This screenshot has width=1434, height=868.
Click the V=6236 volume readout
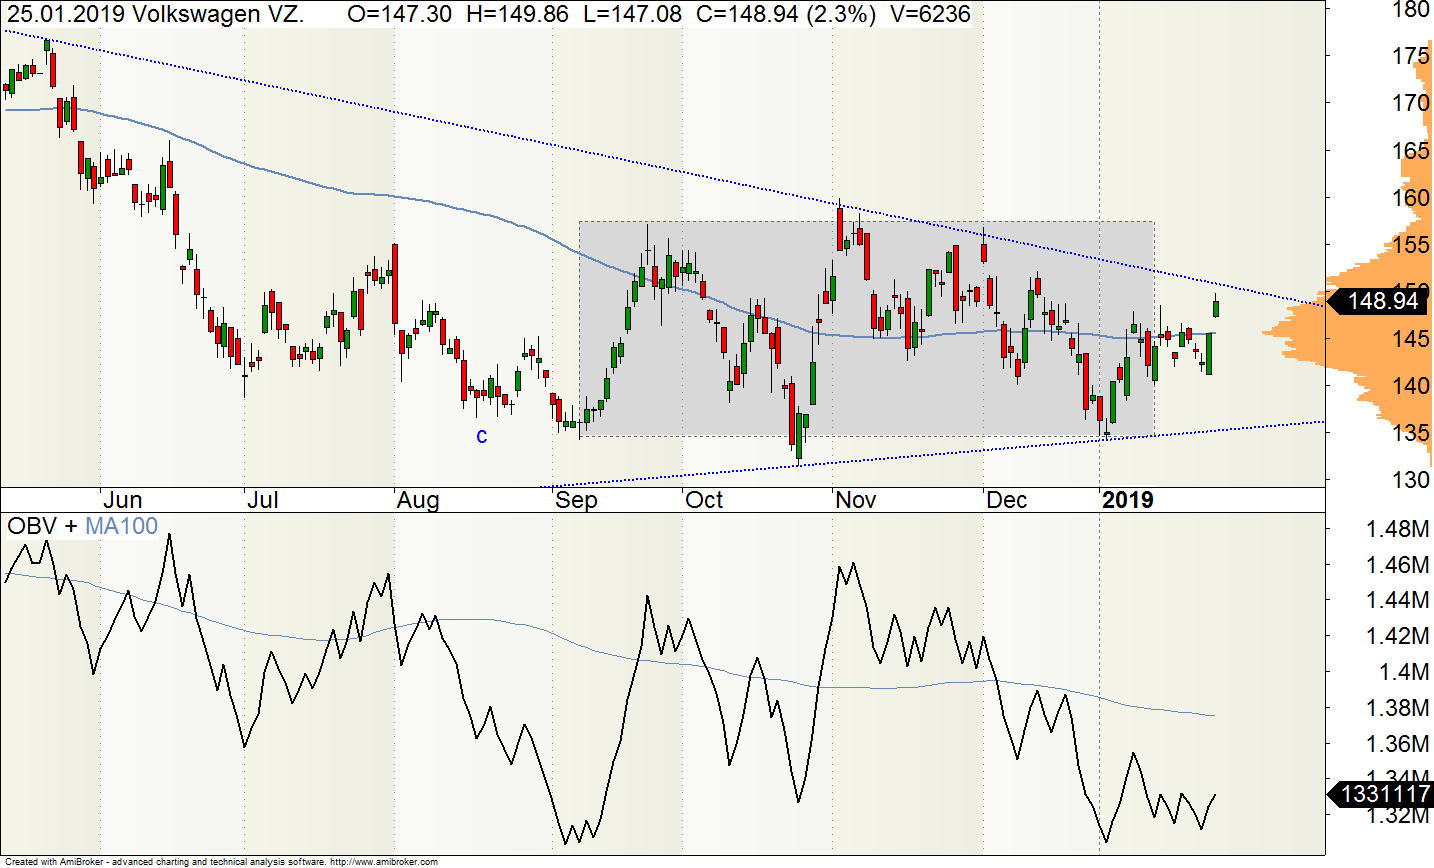[936, 14]
